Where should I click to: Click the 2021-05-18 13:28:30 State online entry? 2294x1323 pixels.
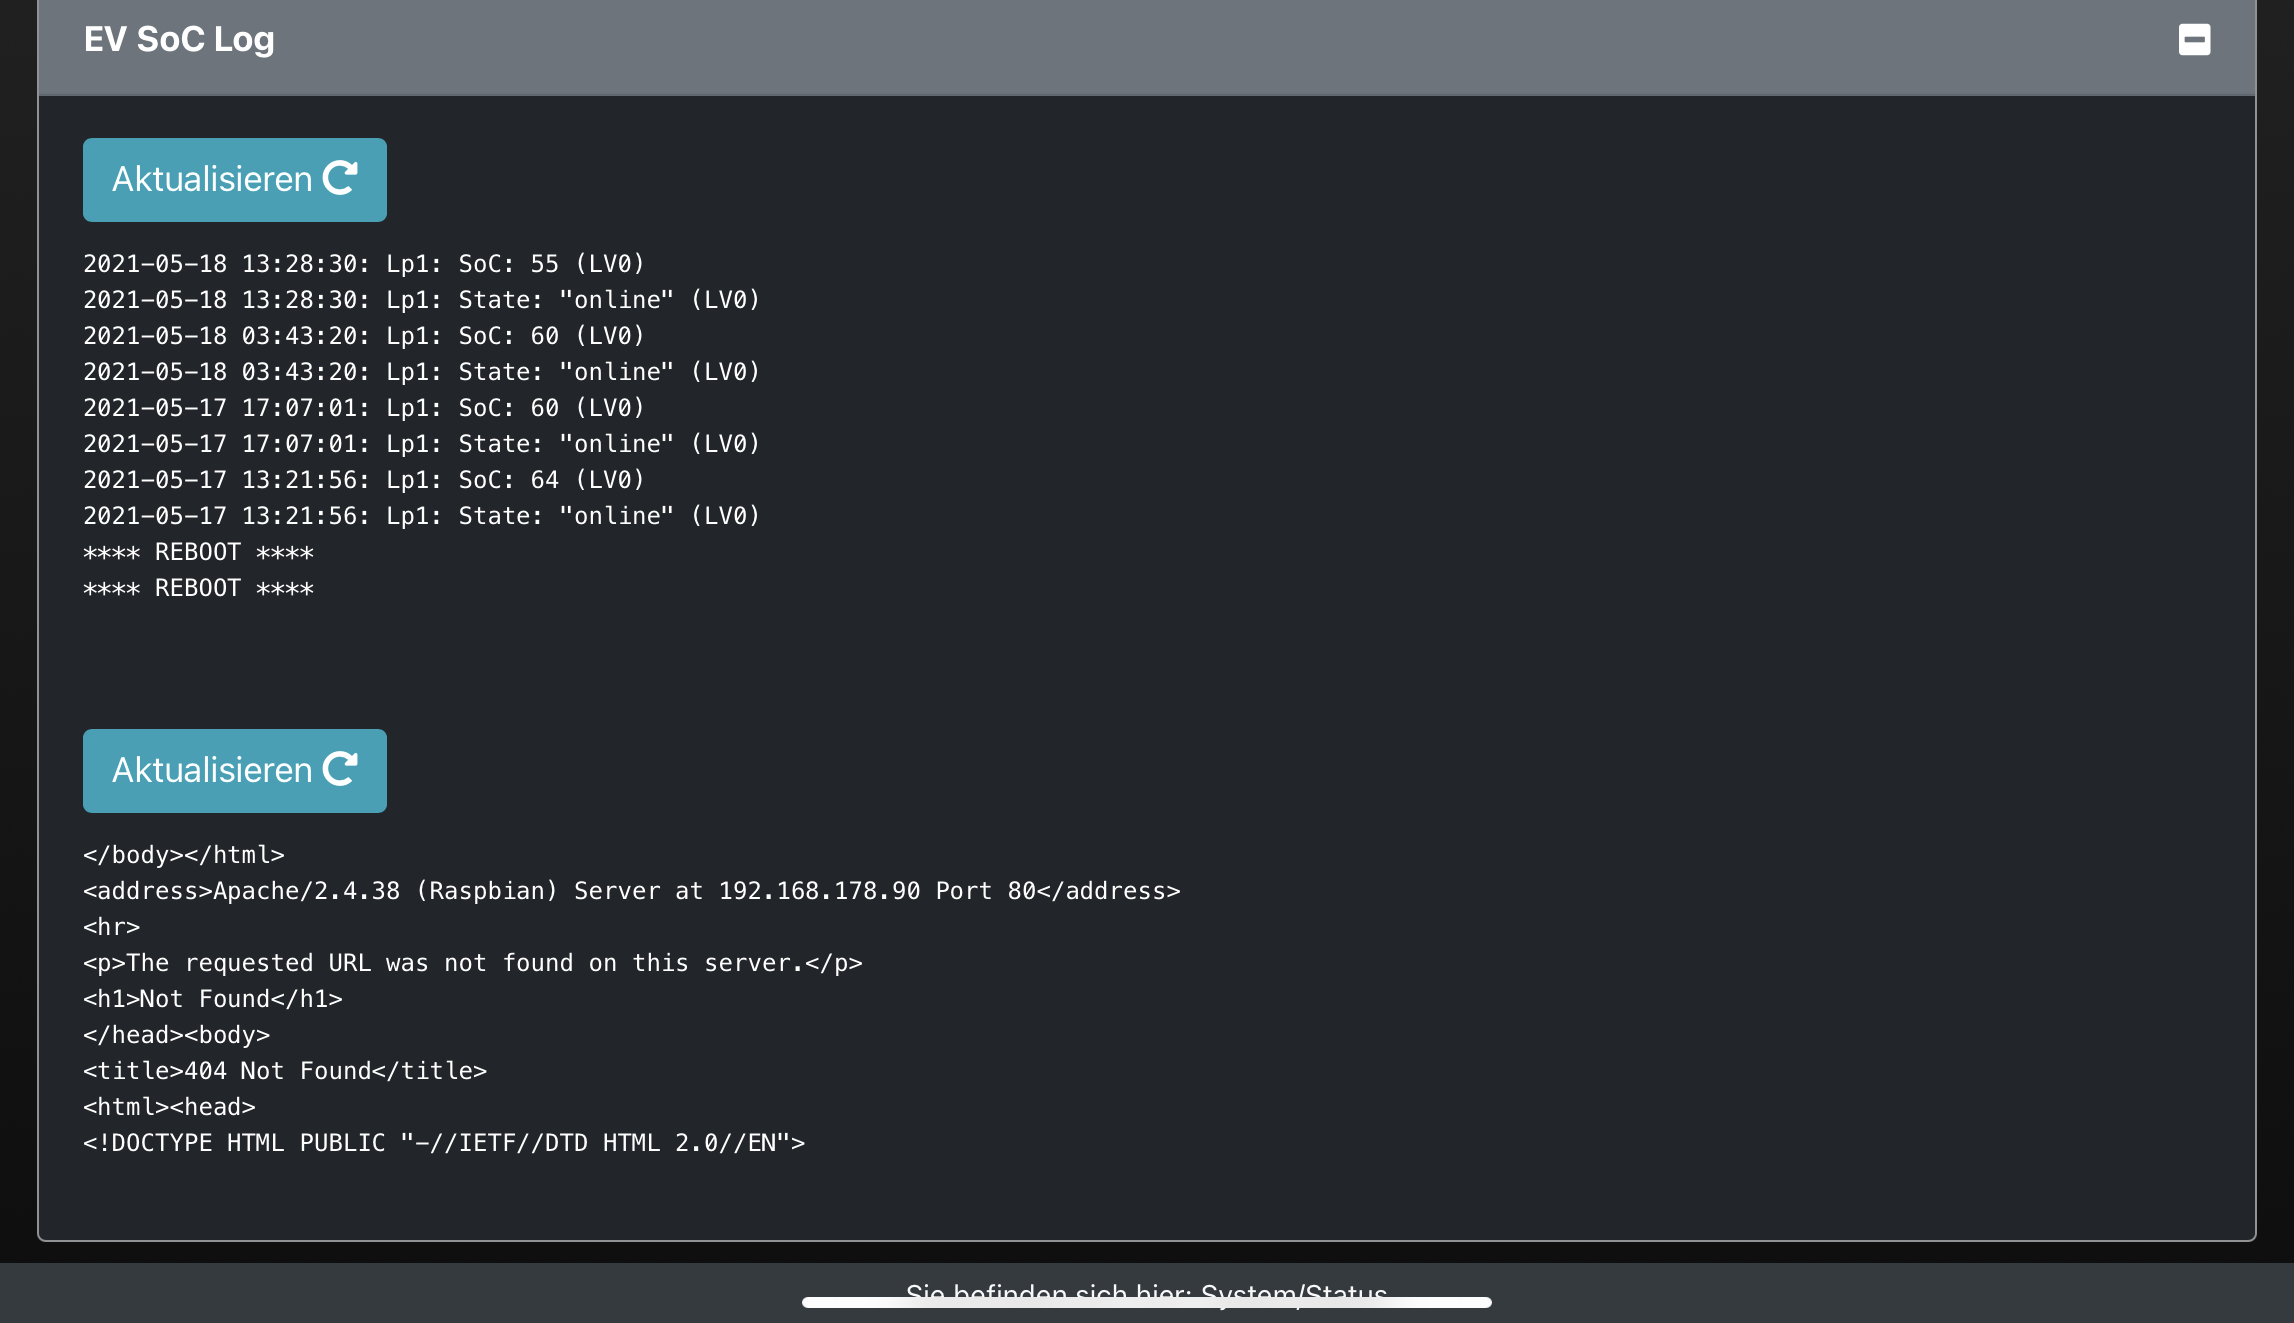pyautogui.click(x=421, y=300)
